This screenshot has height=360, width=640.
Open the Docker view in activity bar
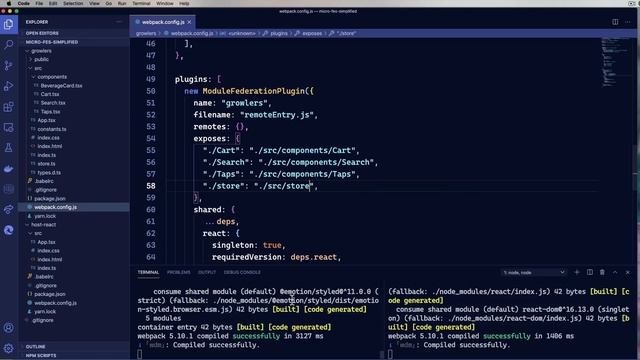point(9,169)
